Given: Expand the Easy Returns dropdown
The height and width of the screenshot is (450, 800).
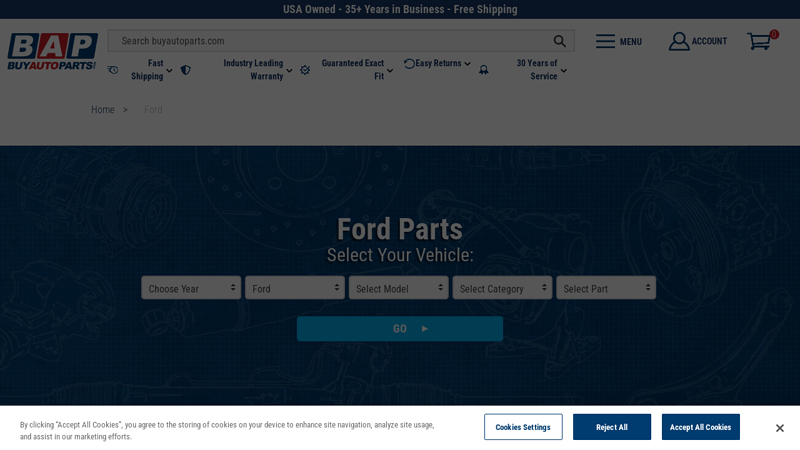Looking at the screenshot, I should [467, 64].
